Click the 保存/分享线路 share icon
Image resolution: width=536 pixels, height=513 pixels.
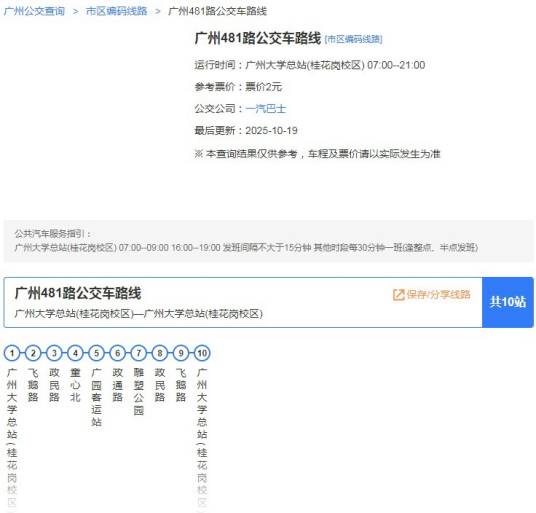pyautogui.click(x=398, y=295)
